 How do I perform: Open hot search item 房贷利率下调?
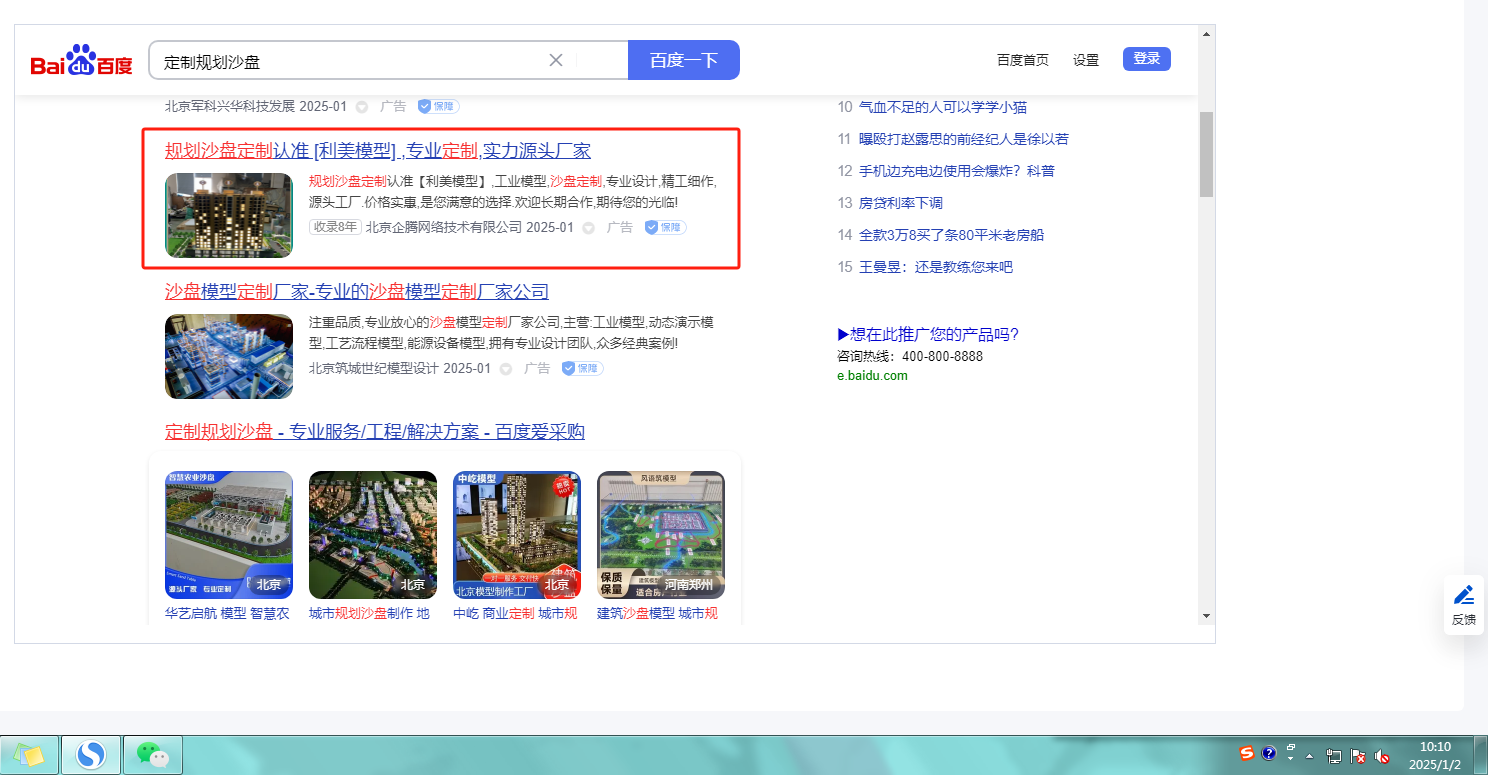[900, 203]
